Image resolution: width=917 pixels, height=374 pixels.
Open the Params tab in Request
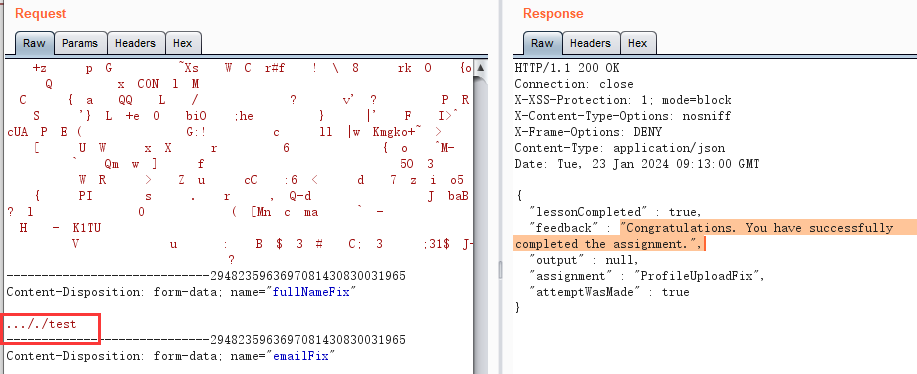[81, 43]
